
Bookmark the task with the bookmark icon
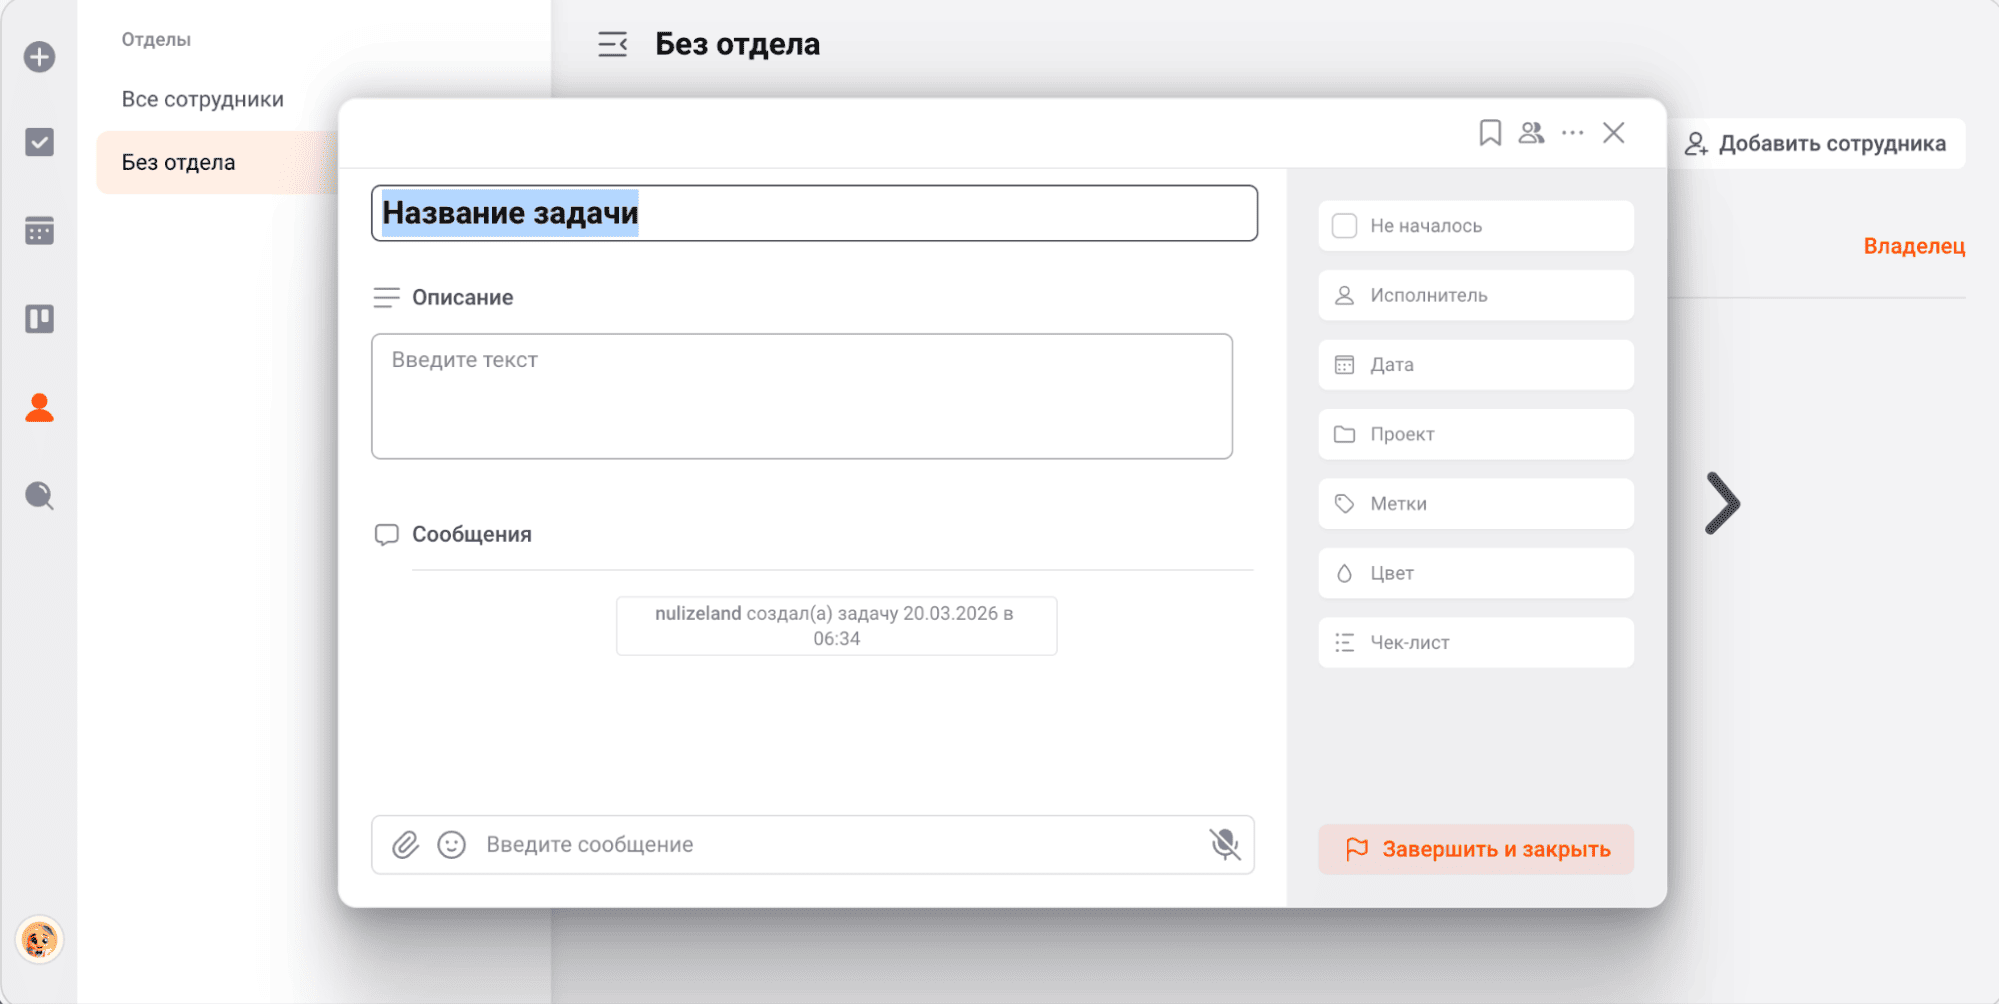[1490, 133]
